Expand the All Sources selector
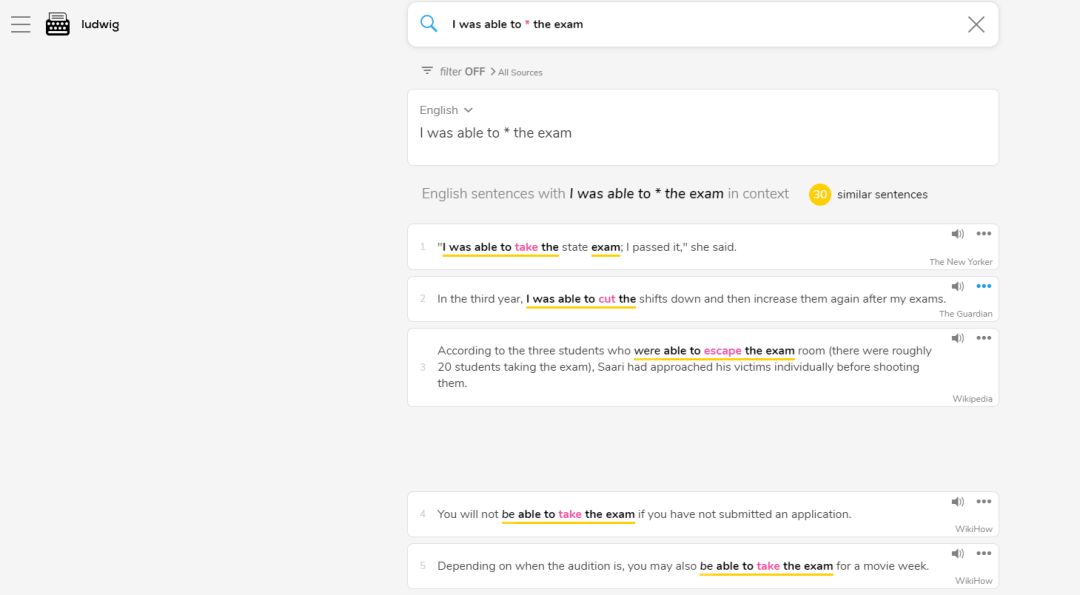 519,72
